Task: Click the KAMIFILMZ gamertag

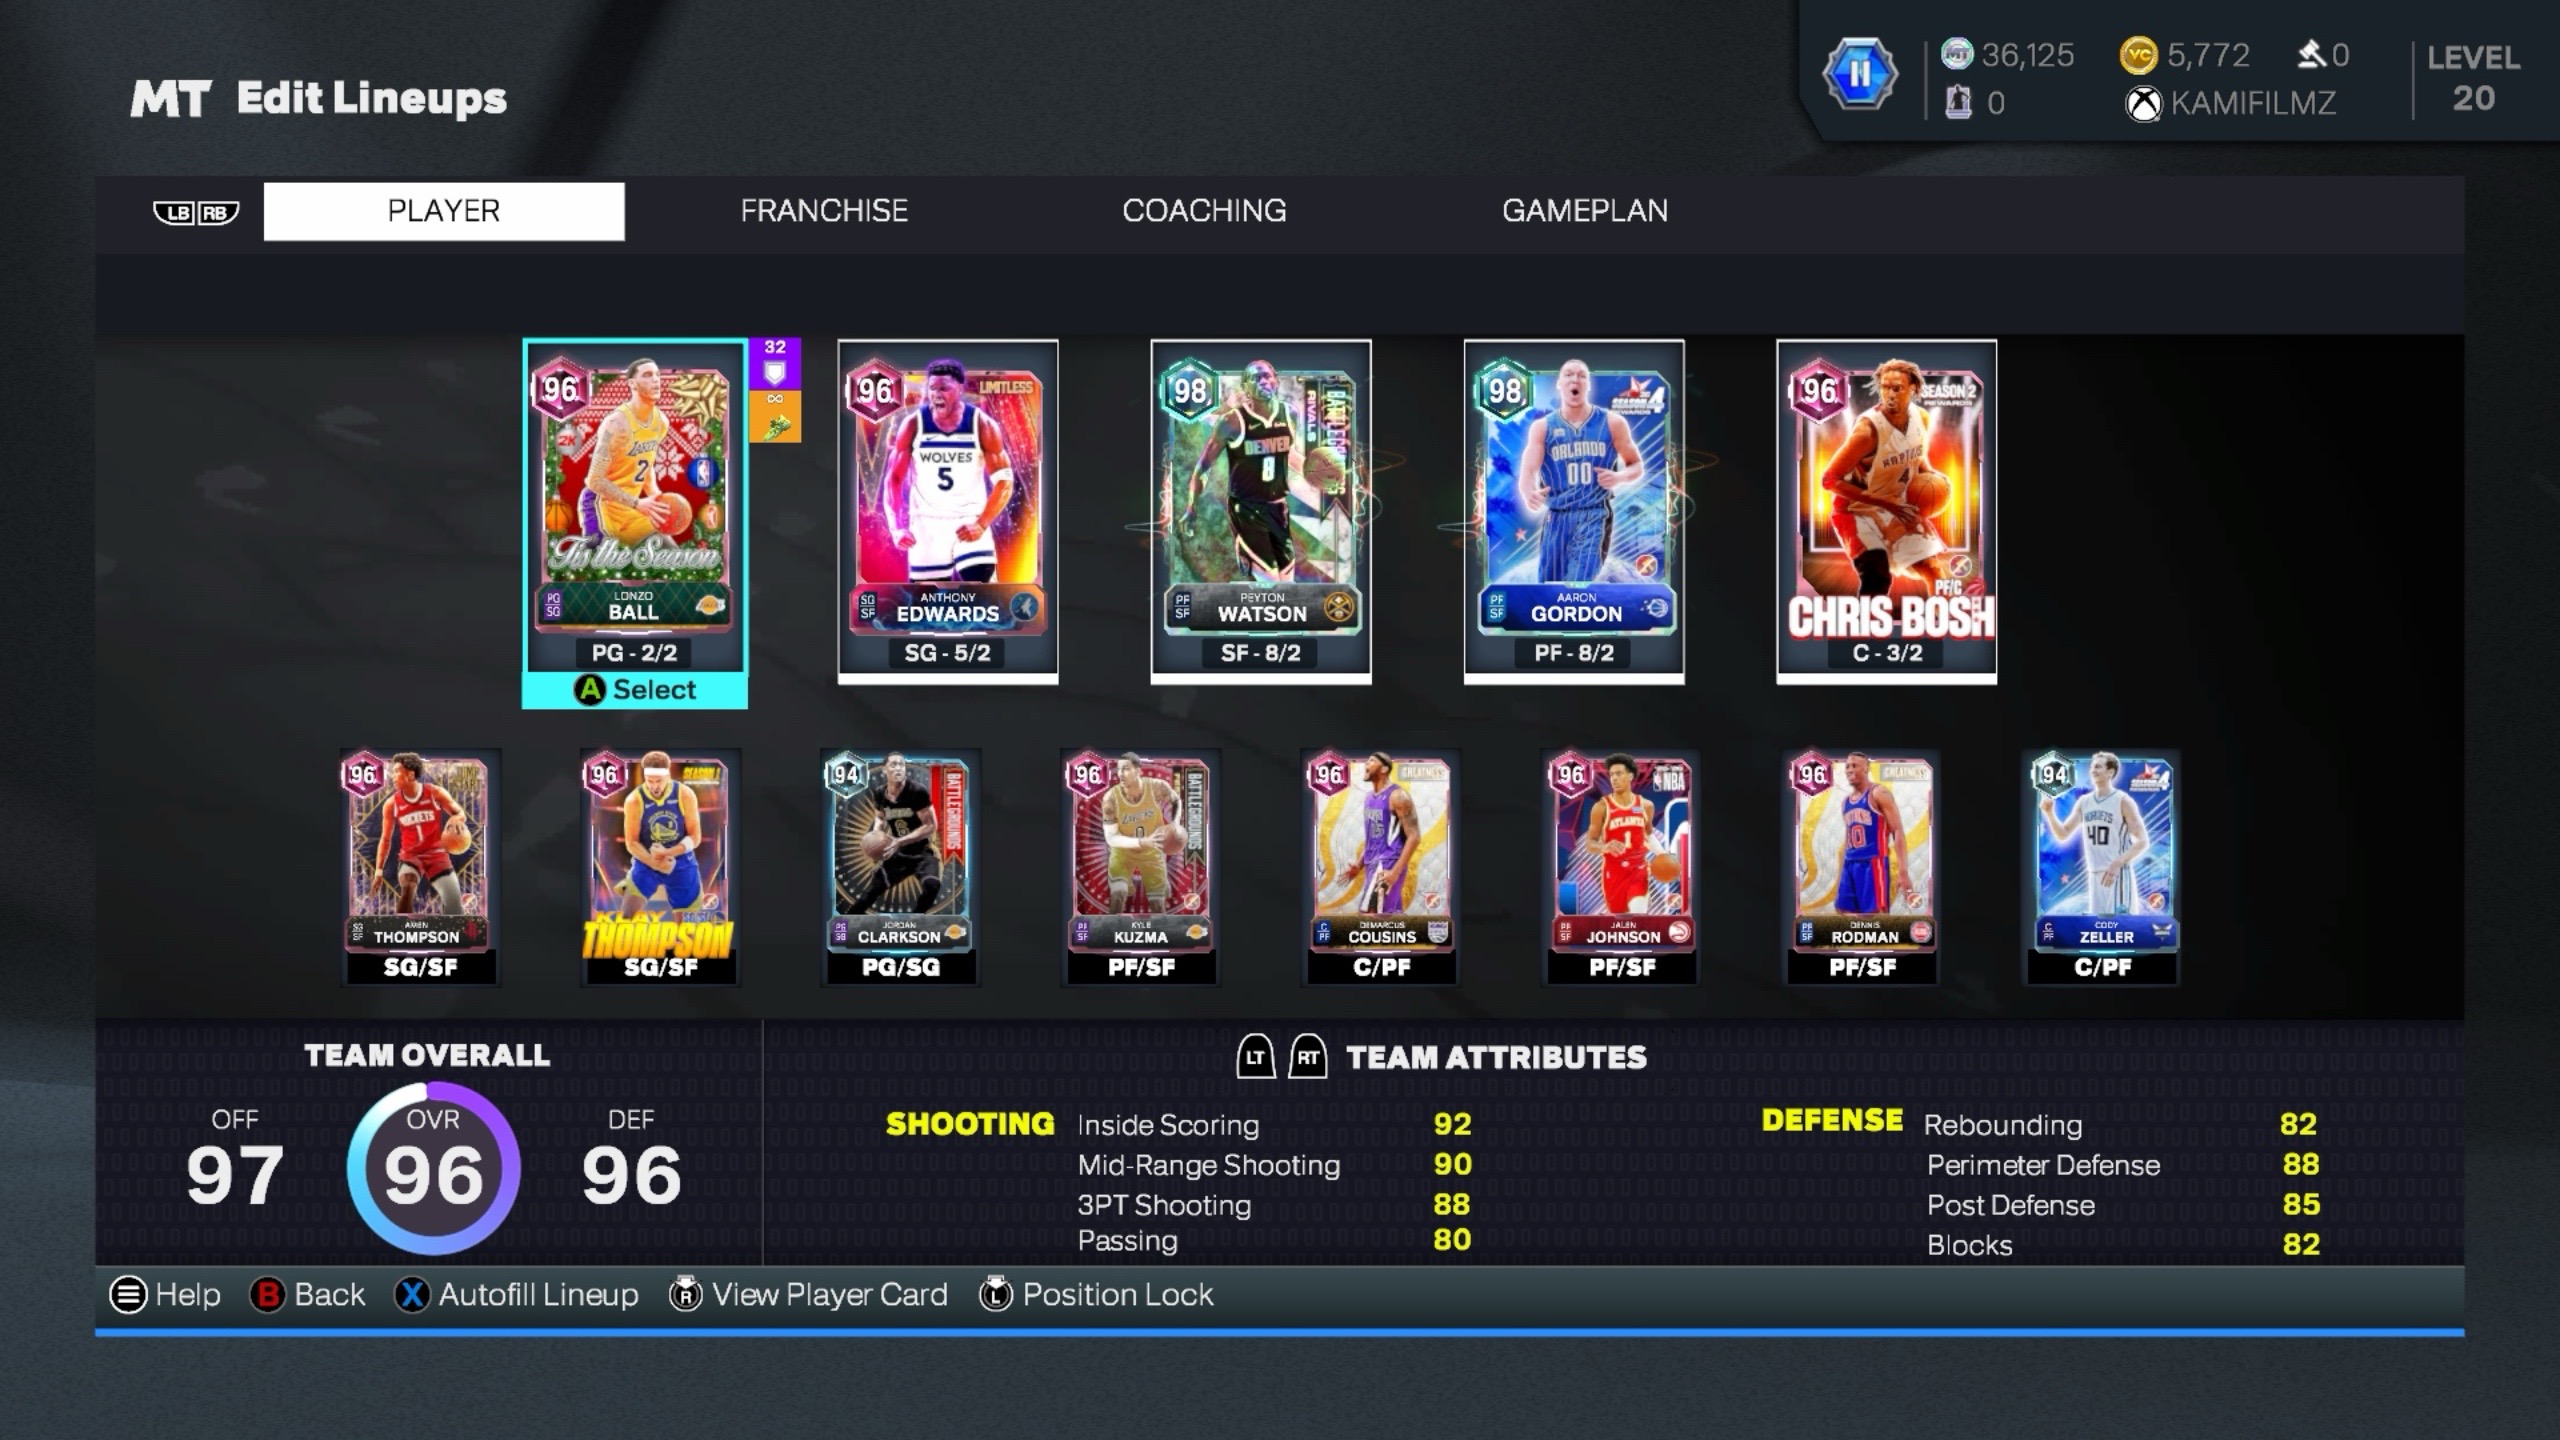Action: click(x=2253, y=103)
